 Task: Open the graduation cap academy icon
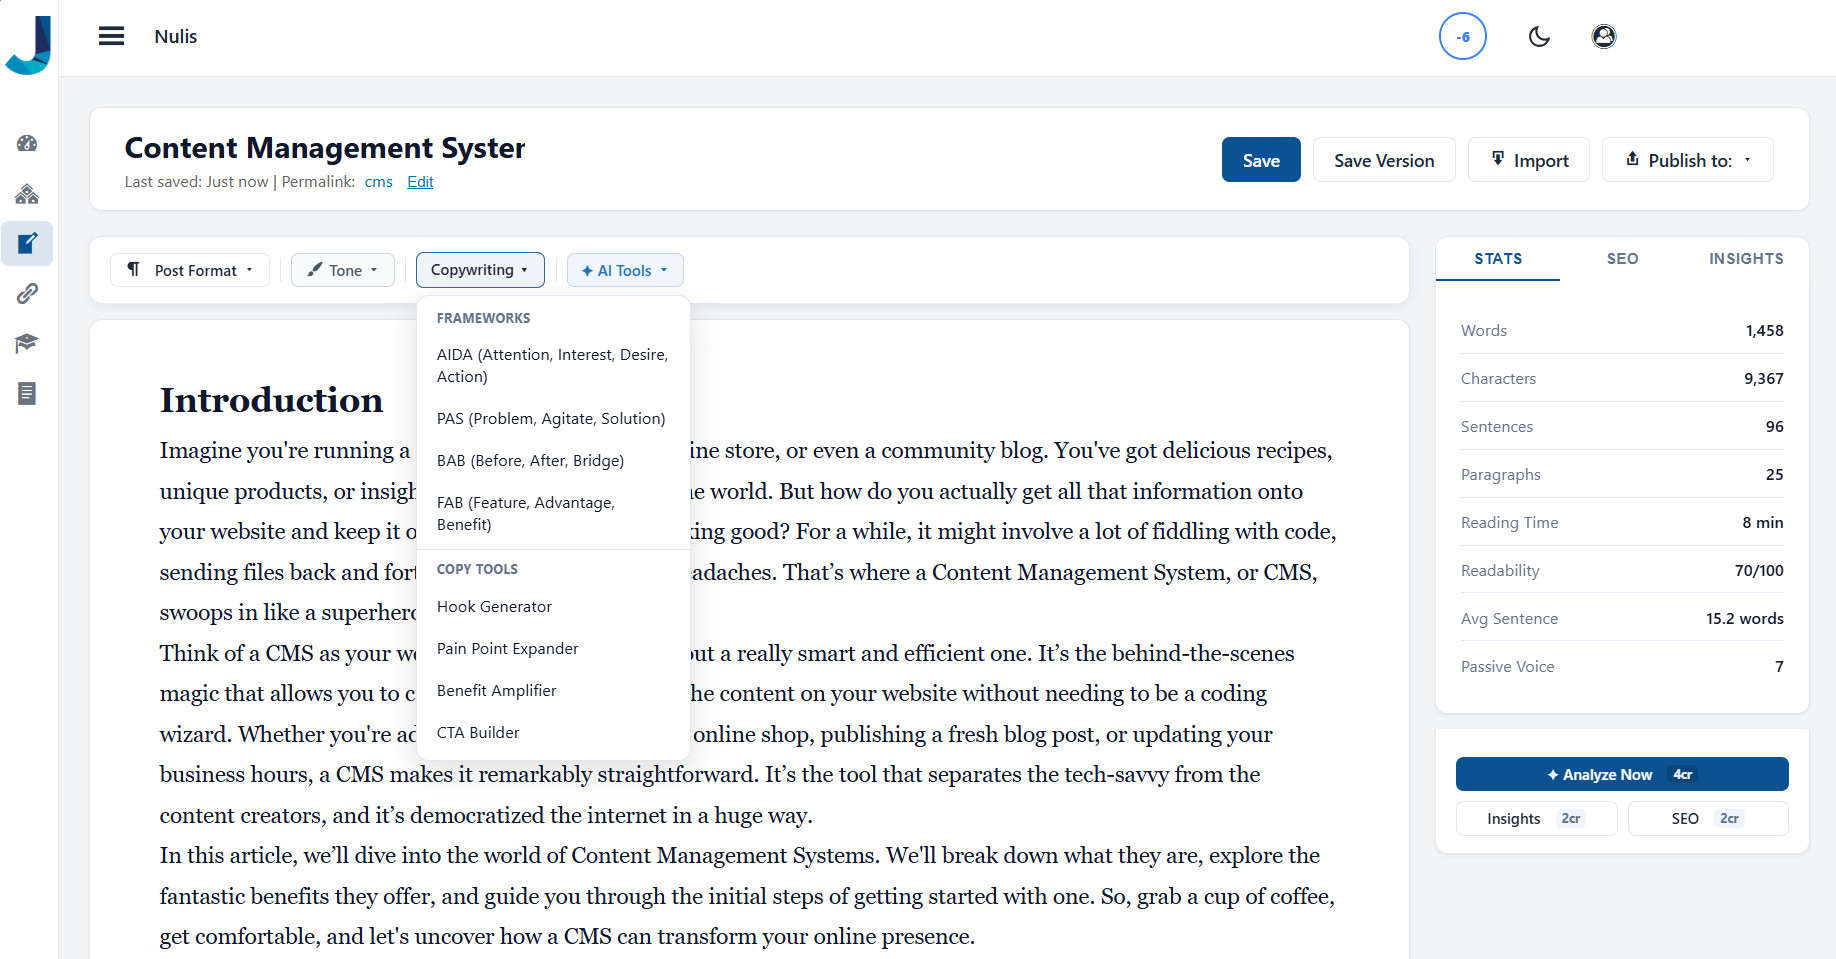pyautogui.click(x=27, y=343)
